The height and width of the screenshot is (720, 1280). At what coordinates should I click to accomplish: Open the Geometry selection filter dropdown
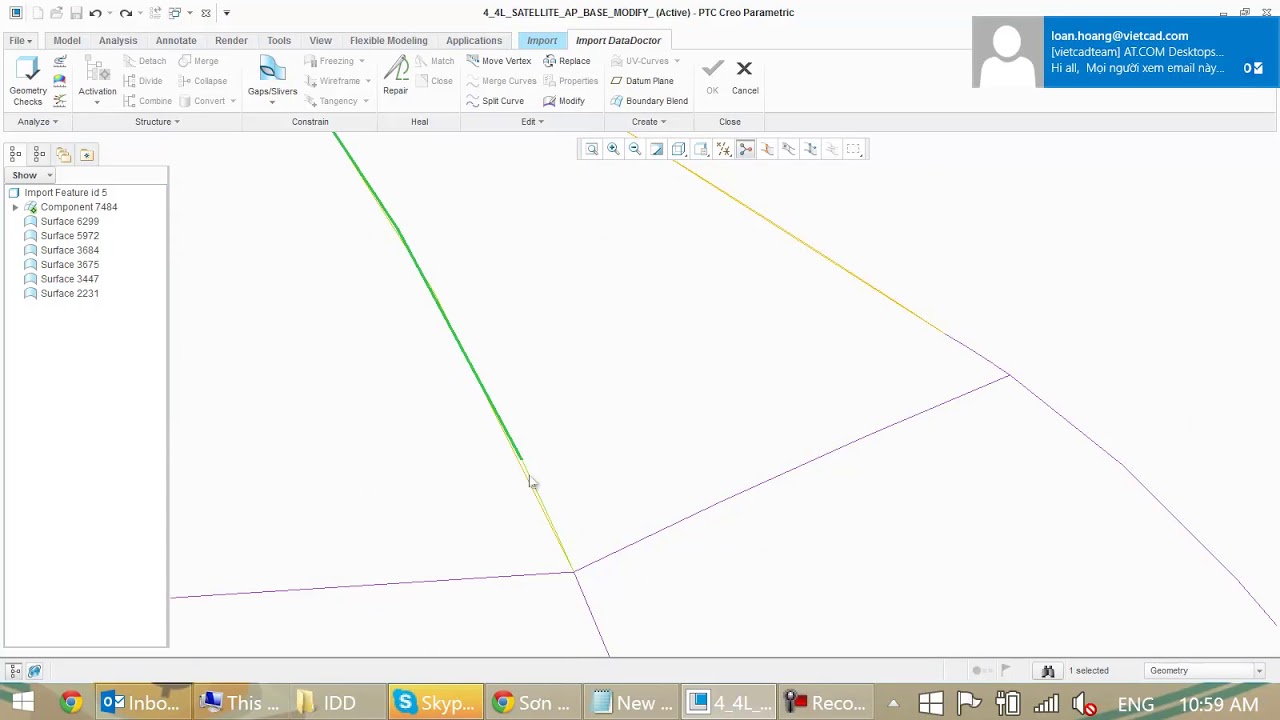click(1204, 671)
